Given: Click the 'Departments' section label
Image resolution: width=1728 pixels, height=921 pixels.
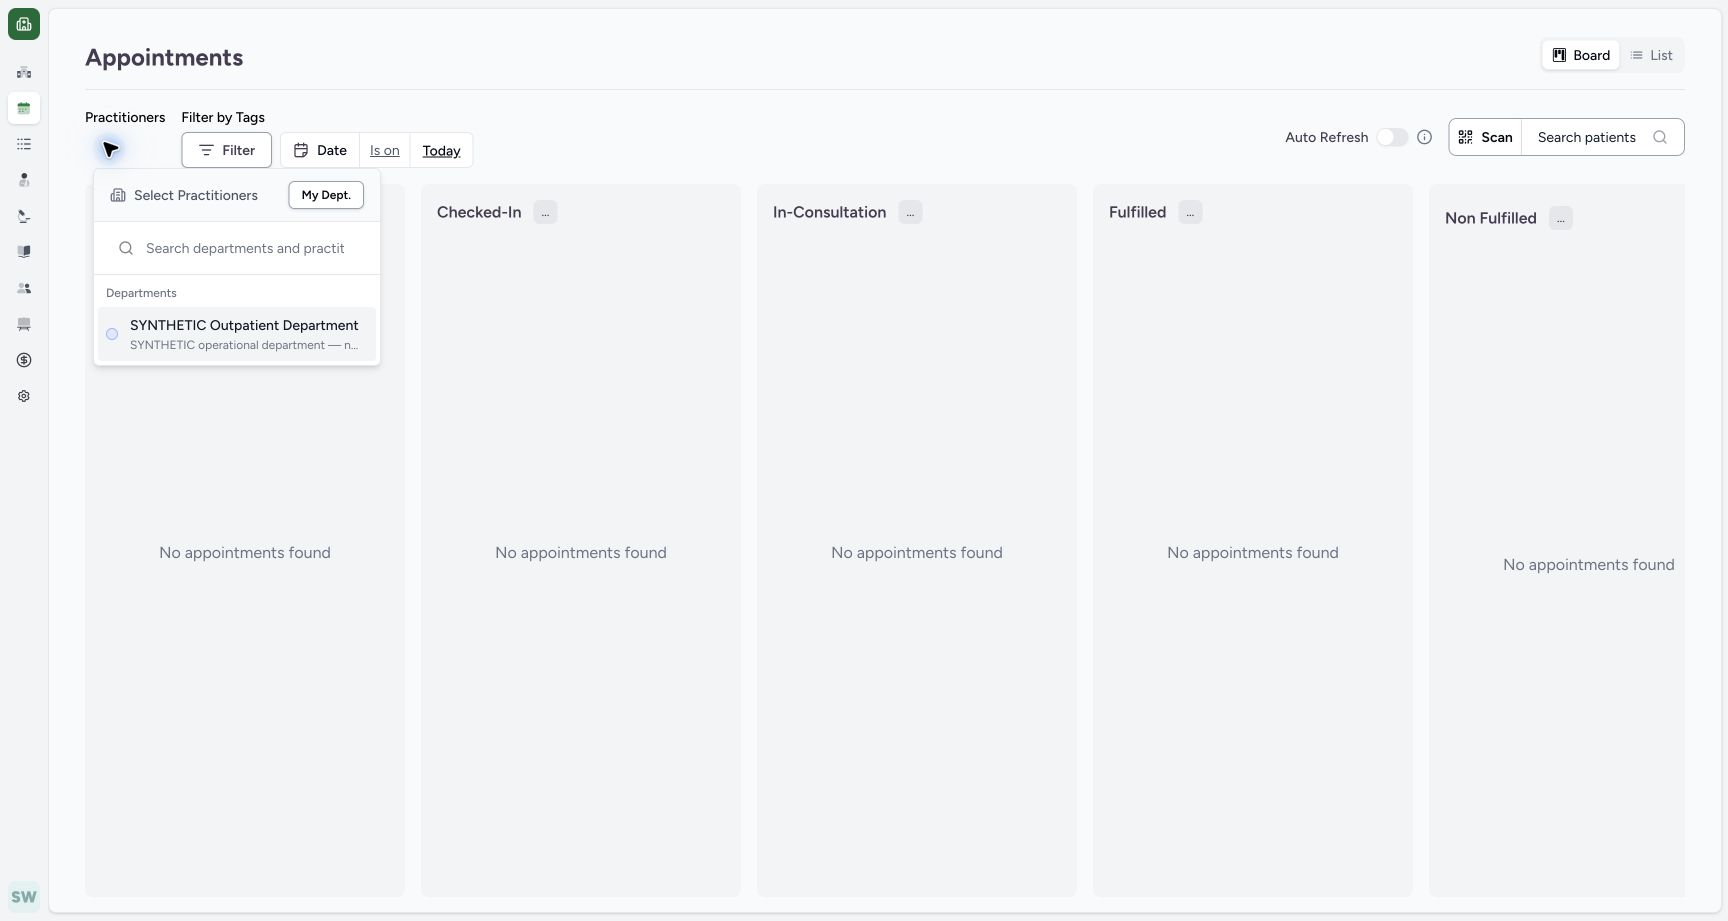Looking at the screenshot, I should (x=141, y=293).
